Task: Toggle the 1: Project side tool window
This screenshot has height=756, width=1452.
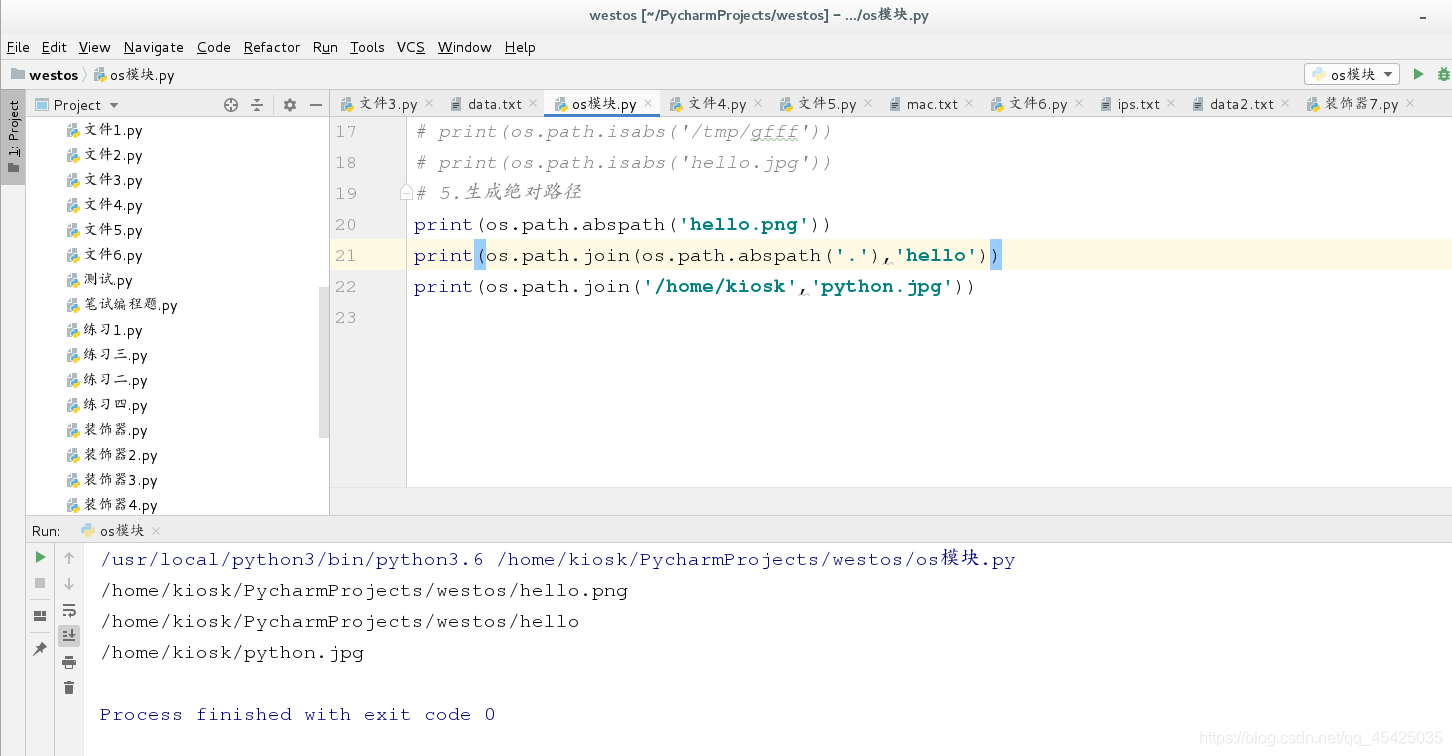Action: (x=13, y=136)
